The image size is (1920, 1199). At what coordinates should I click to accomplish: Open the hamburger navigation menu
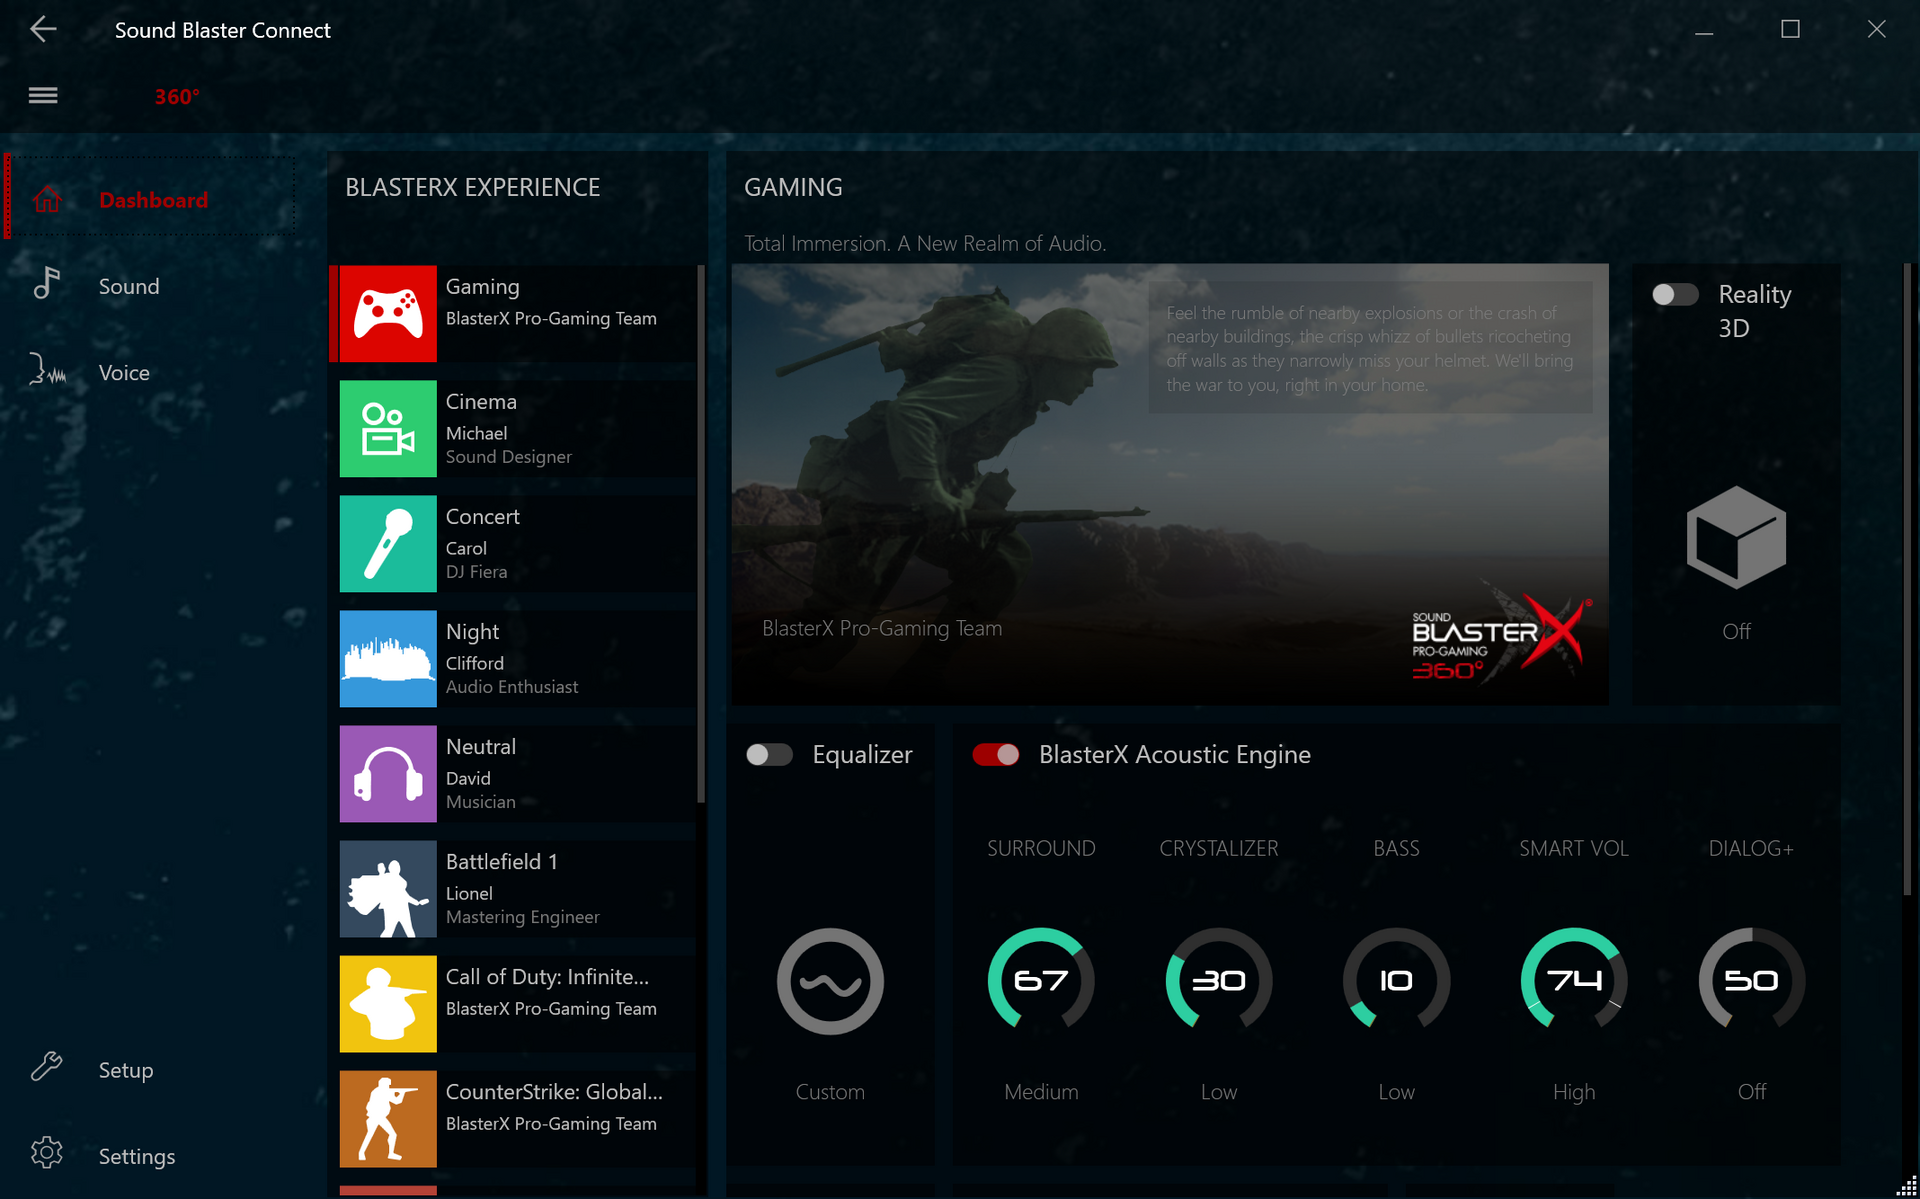point(42,96)
